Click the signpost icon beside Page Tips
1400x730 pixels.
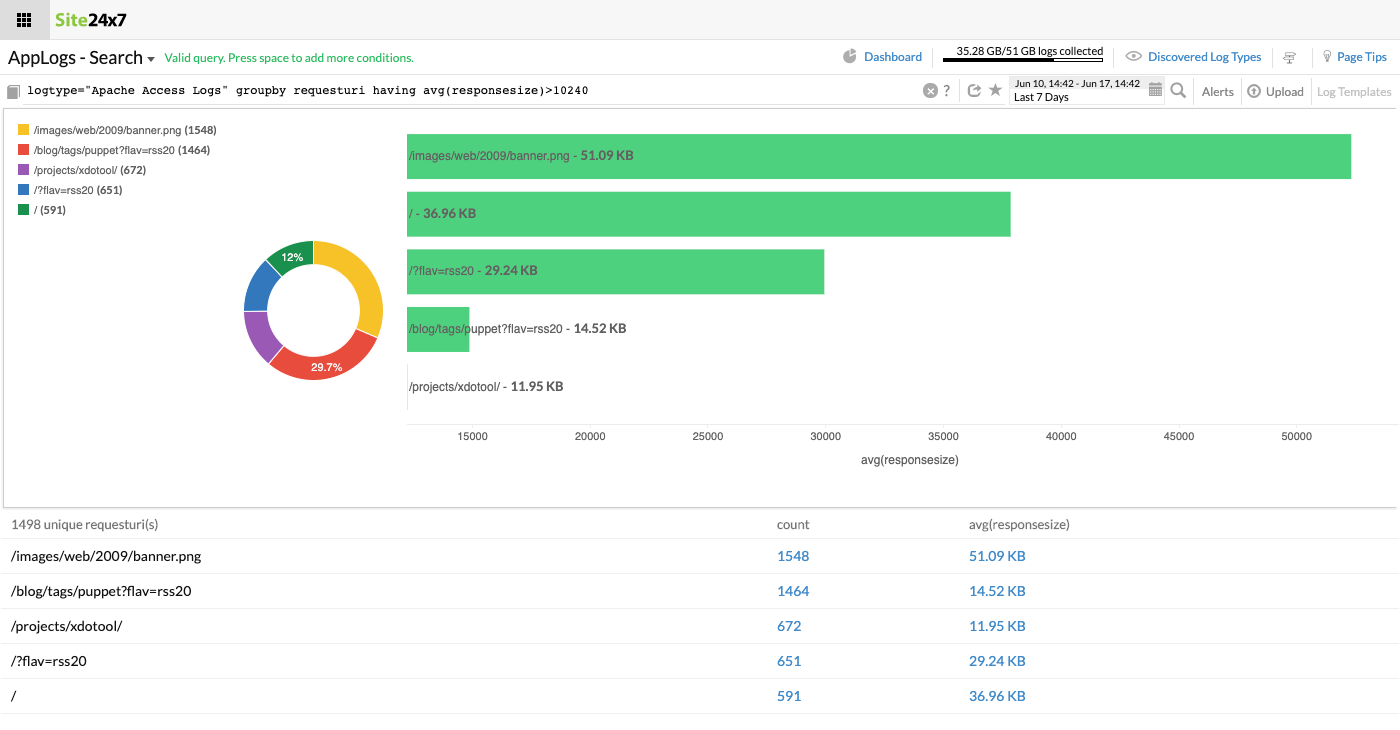(x=1290, y=58)
